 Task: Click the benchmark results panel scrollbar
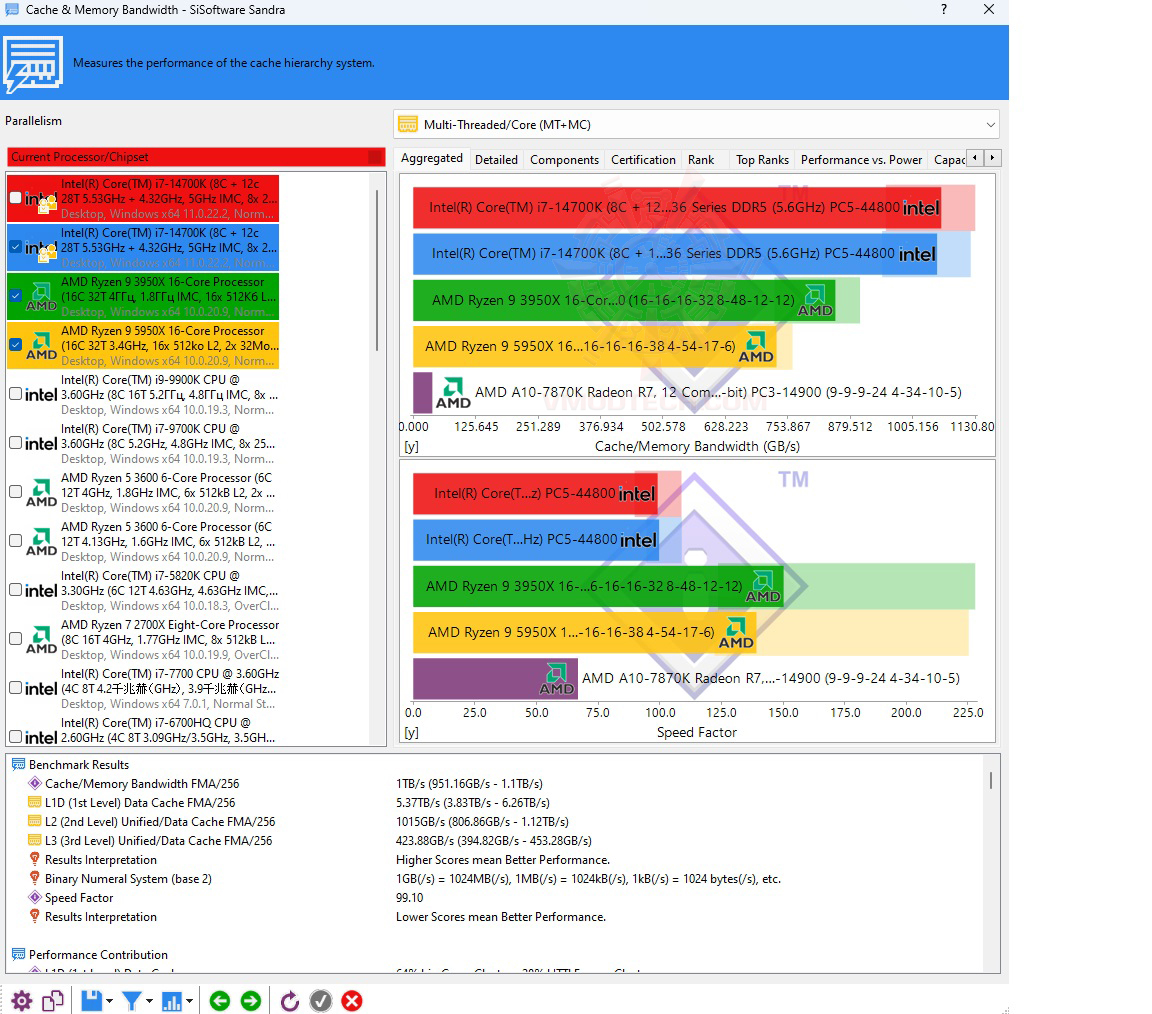click(x=991, y=780)
